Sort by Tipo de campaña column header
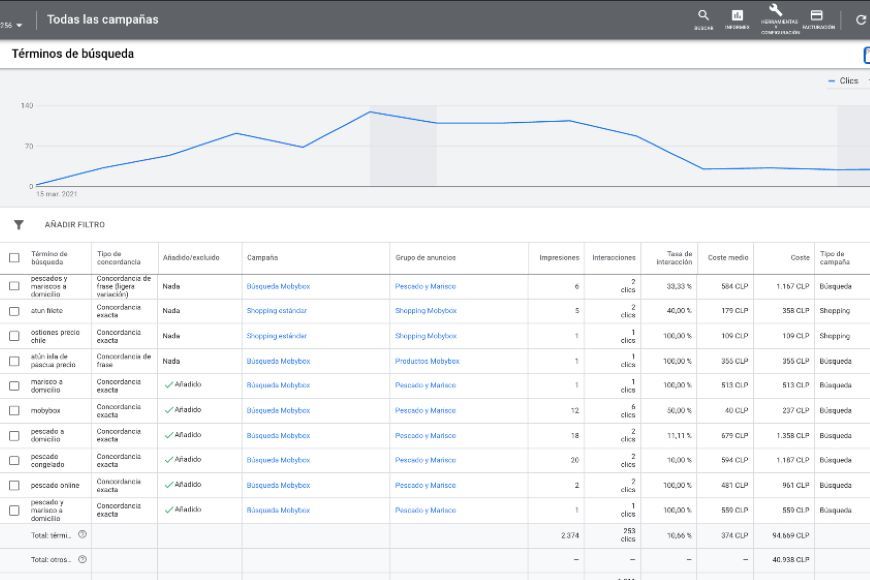870x580 pixels. [834, 258]
